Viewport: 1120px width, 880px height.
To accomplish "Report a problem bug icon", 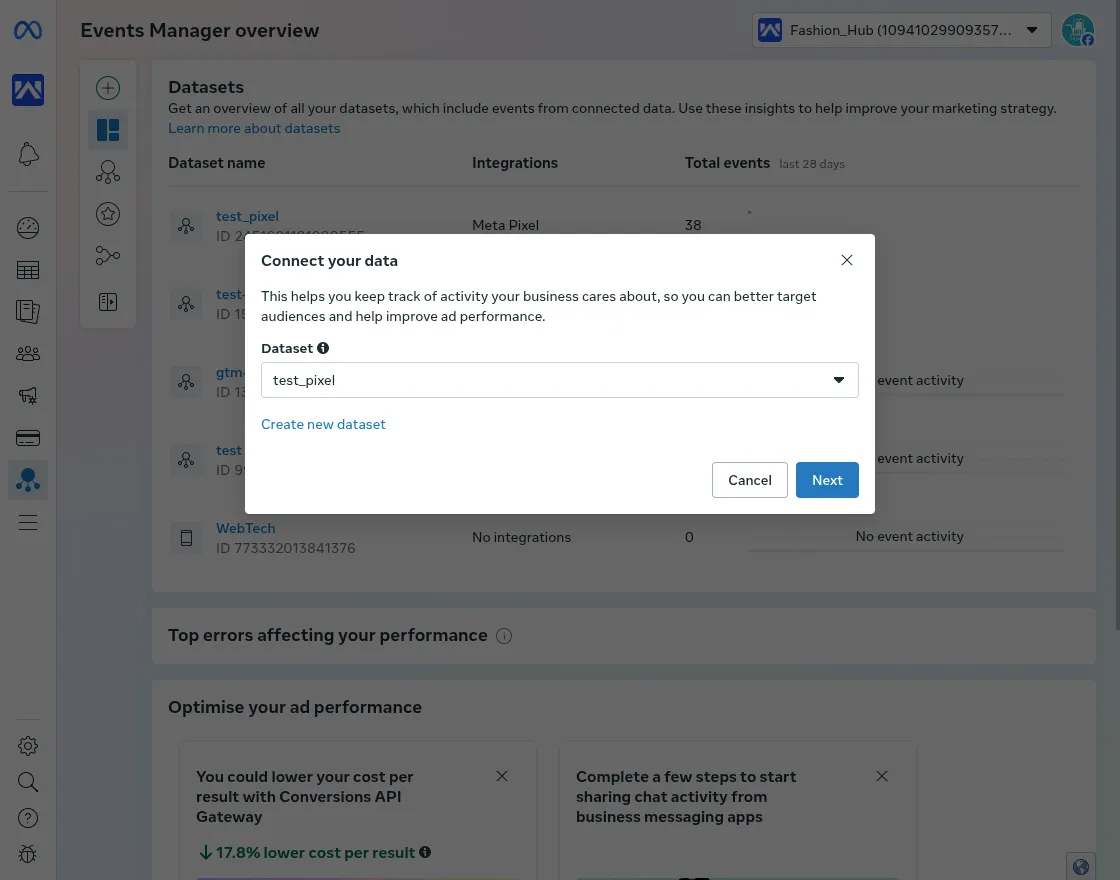I will 28,854.
